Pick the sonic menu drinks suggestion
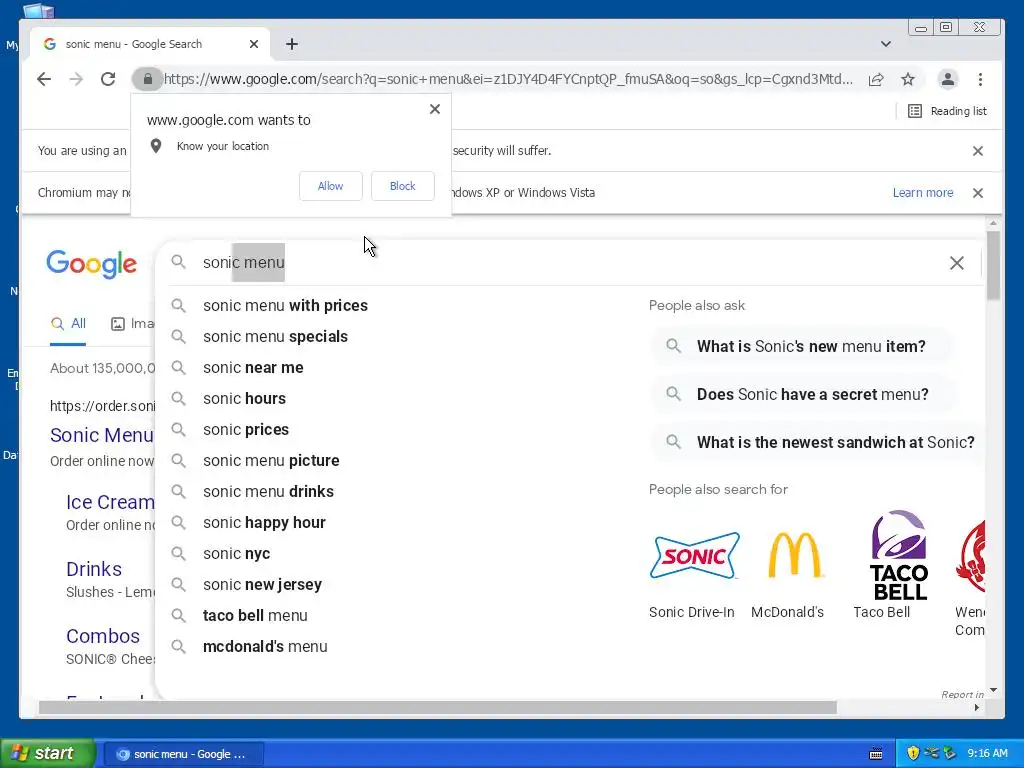This screenshot has width=1024, height=768. (x=268, y=492)
